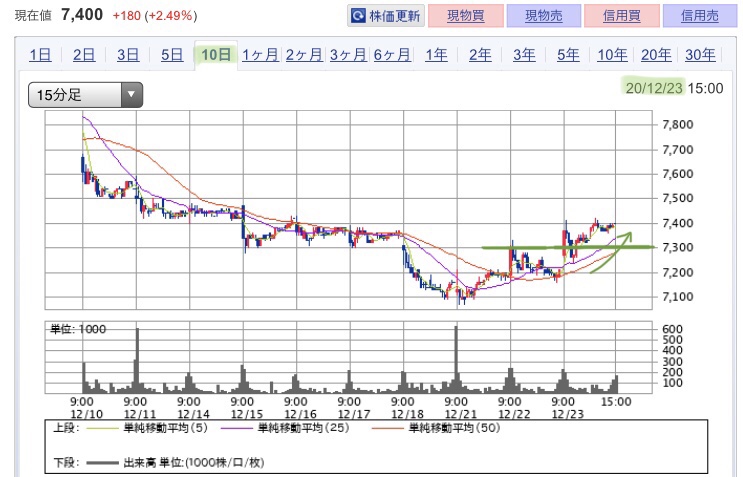This screenshot has width=743, height=477.
Task: Open the 信用買 order button
Action: [x=622, y=16]
